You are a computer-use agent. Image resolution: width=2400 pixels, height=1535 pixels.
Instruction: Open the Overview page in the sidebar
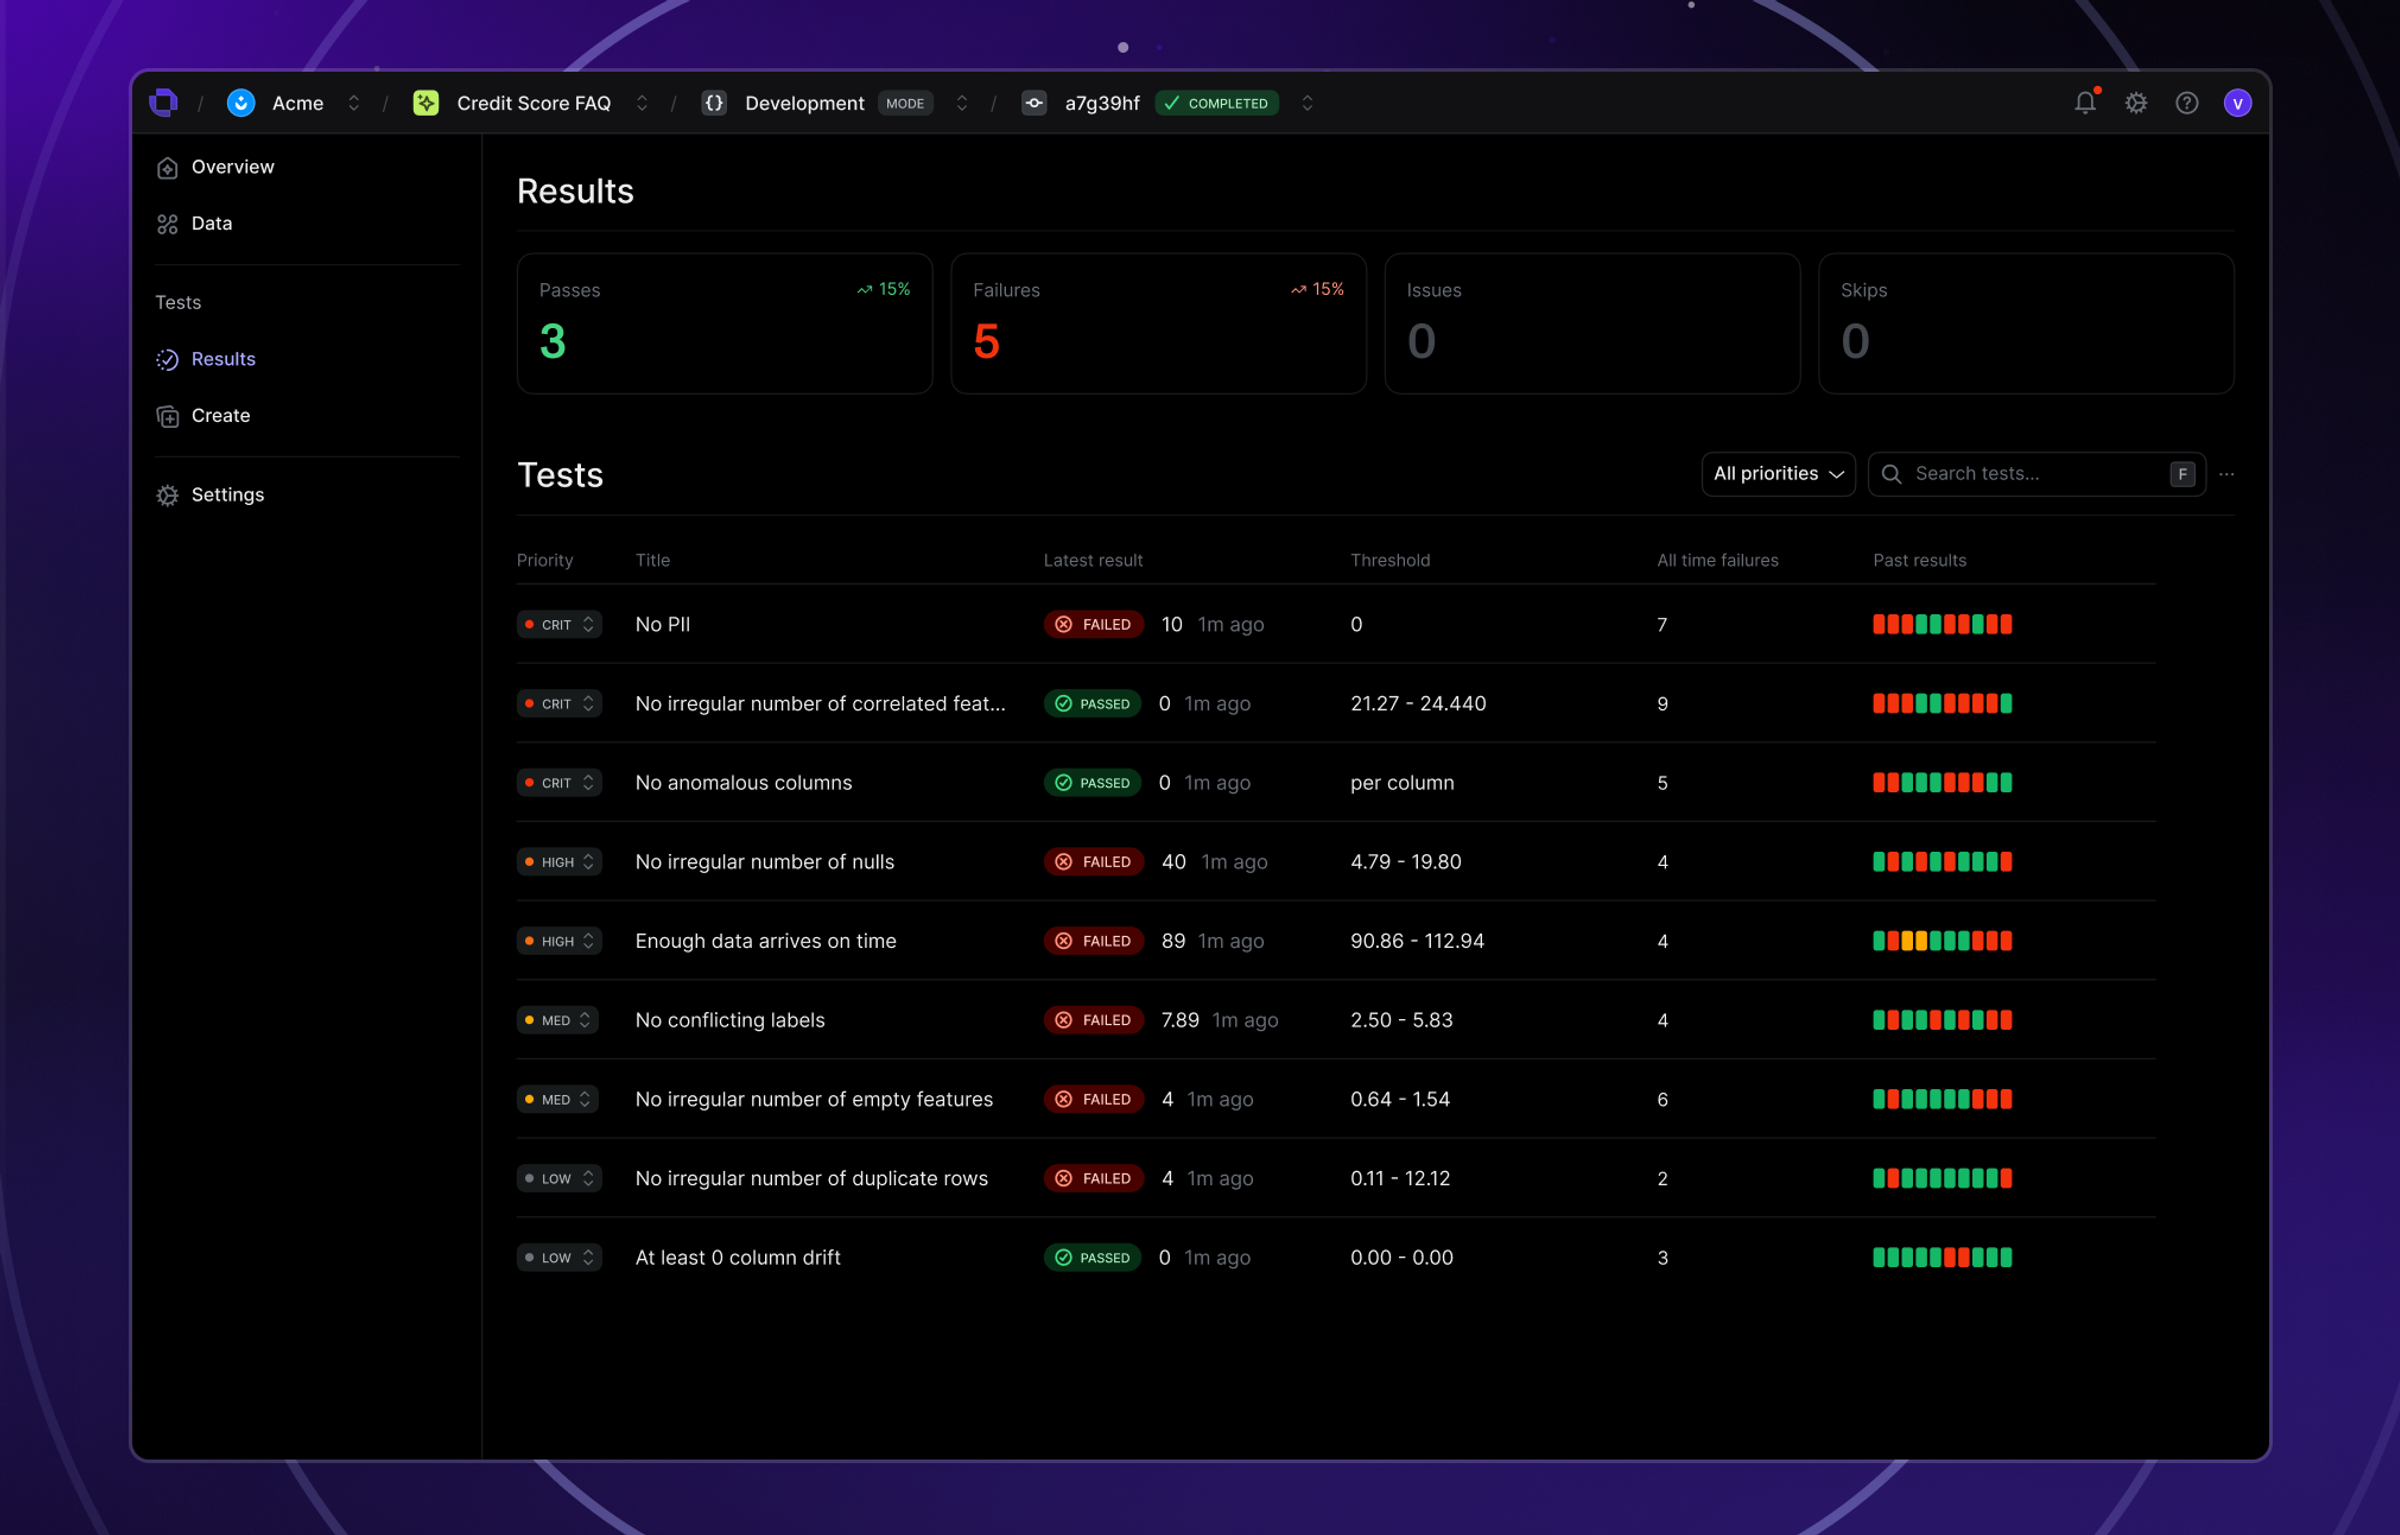tap(232, 167)
